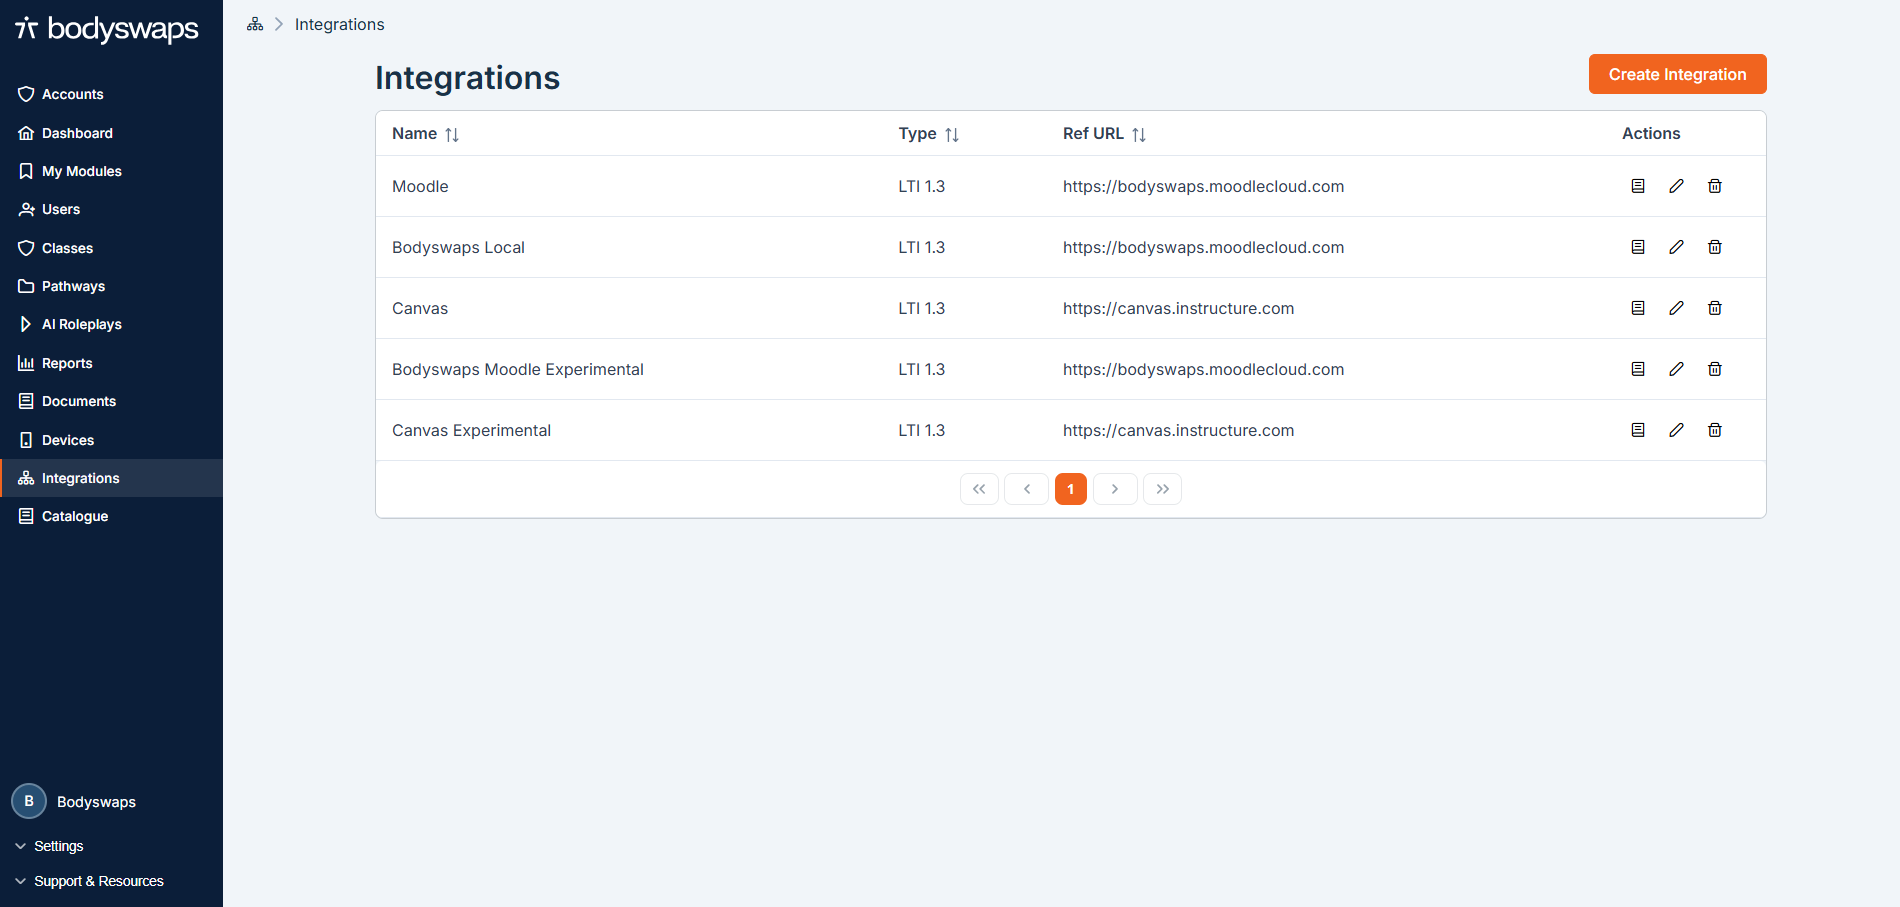Edit the Canvas Experimental integration
Viewport: 1900px width, 907px height.
pos(1676,430)
